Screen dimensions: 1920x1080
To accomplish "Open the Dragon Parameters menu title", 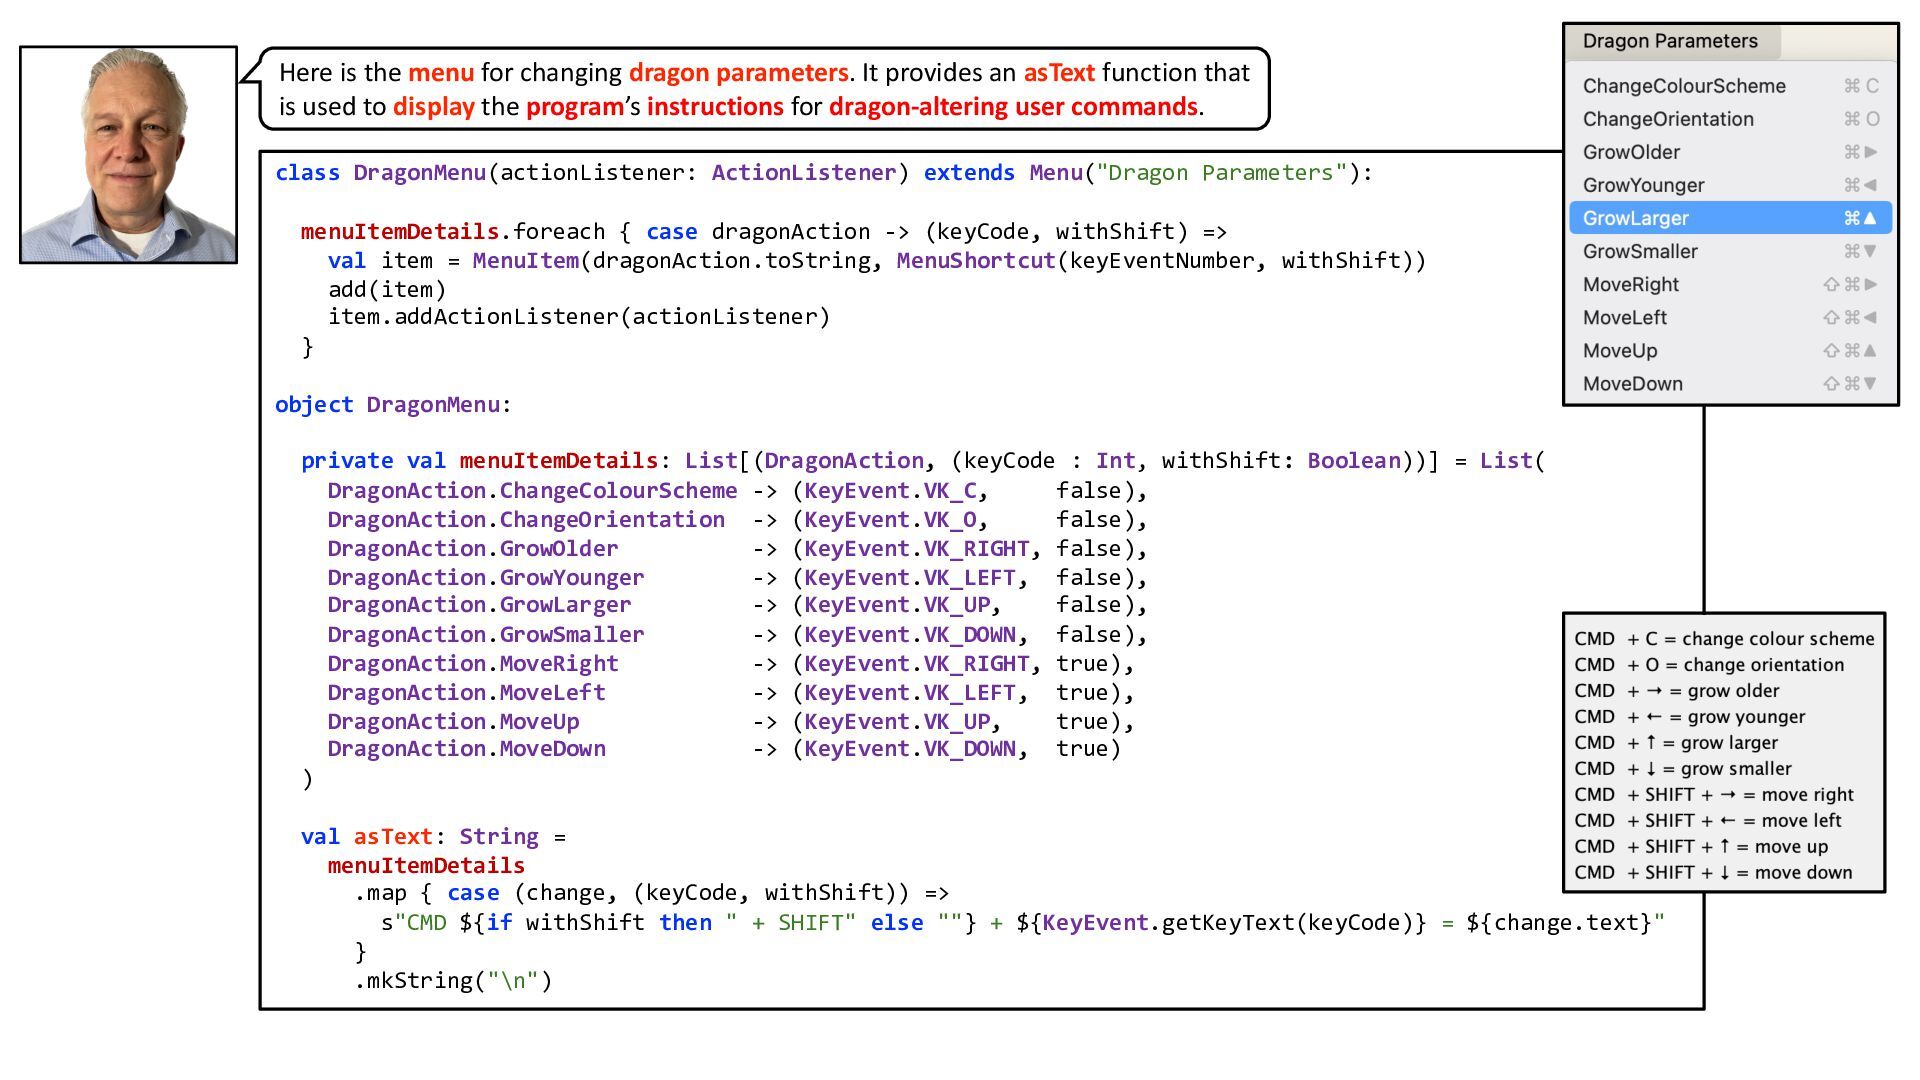I will coord(1670,41).
